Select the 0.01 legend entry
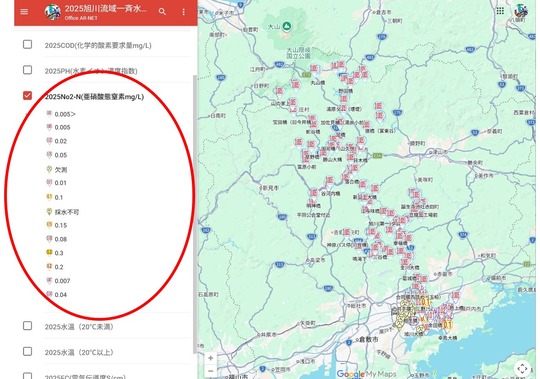The image size is (540, 379). (57, 183)
